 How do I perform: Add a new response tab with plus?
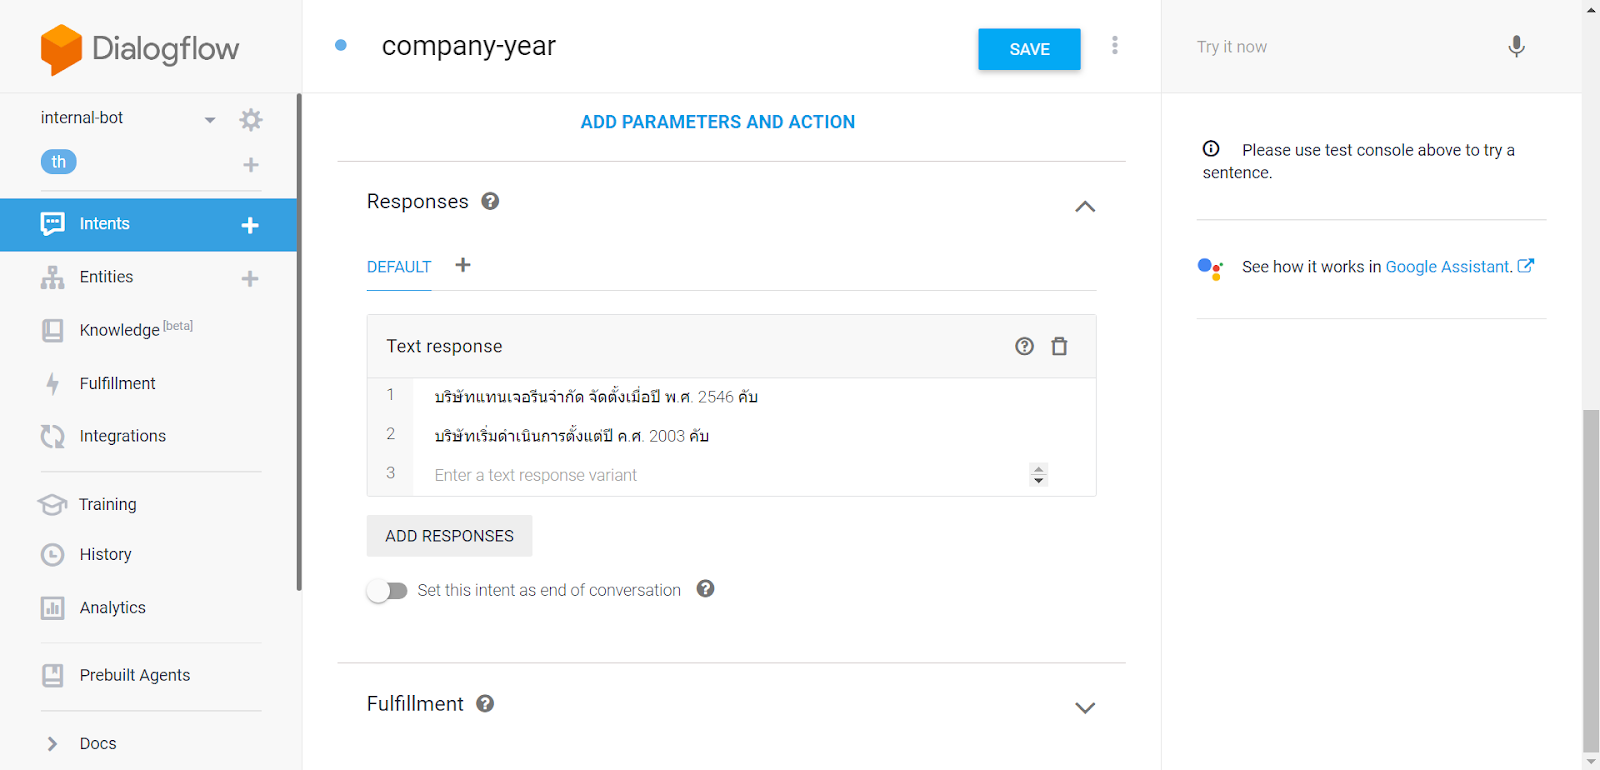(463, 265)
